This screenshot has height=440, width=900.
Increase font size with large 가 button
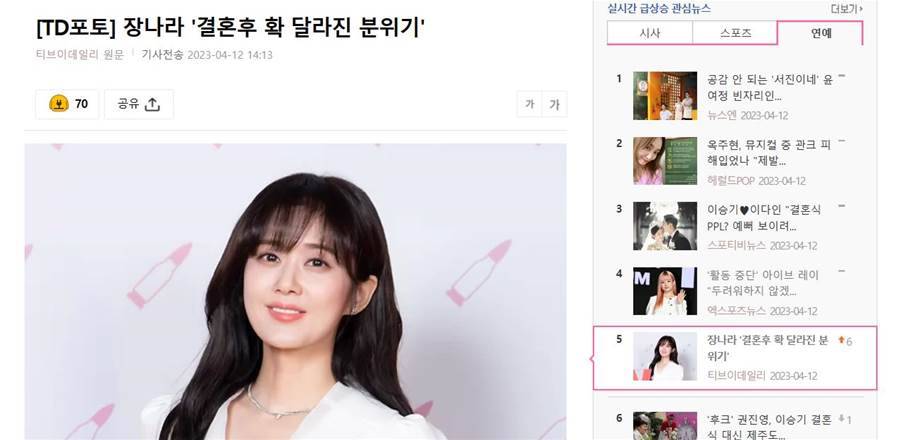click(x=554, y=104)
